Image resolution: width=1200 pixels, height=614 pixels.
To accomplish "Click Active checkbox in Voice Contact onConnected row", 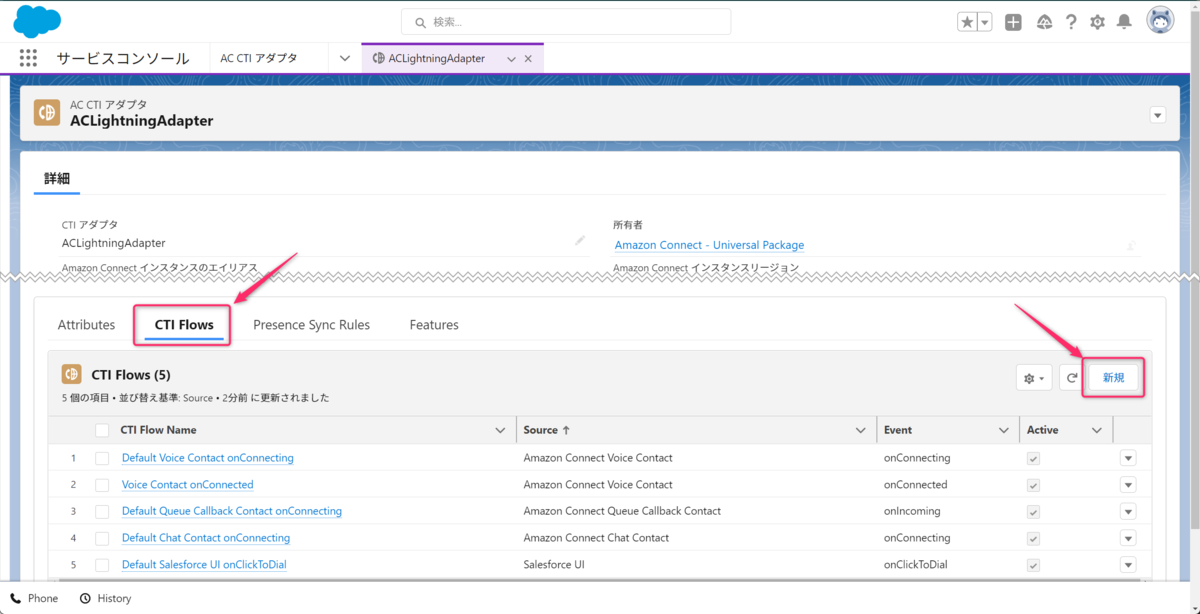I will (x=1033, y=485).
